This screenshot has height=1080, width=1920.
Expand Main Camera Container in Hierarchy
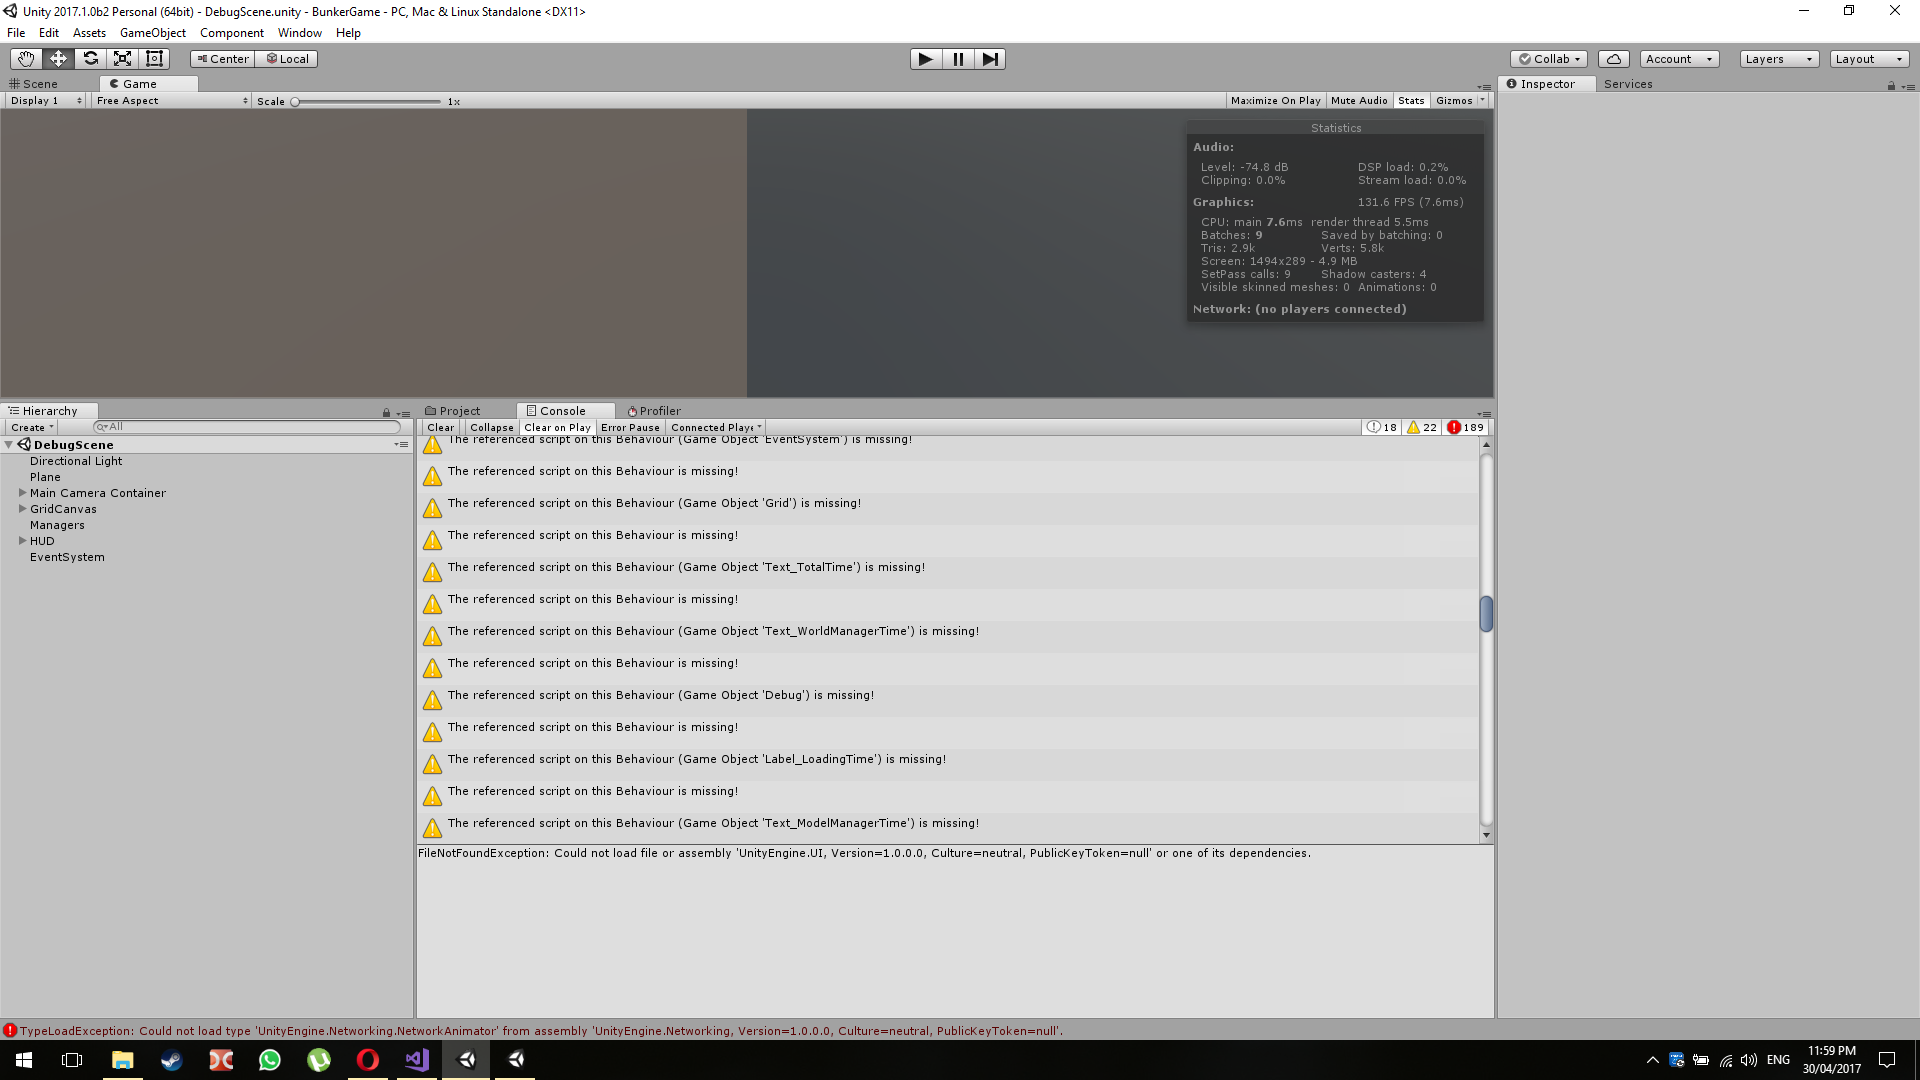coord(22,493)
